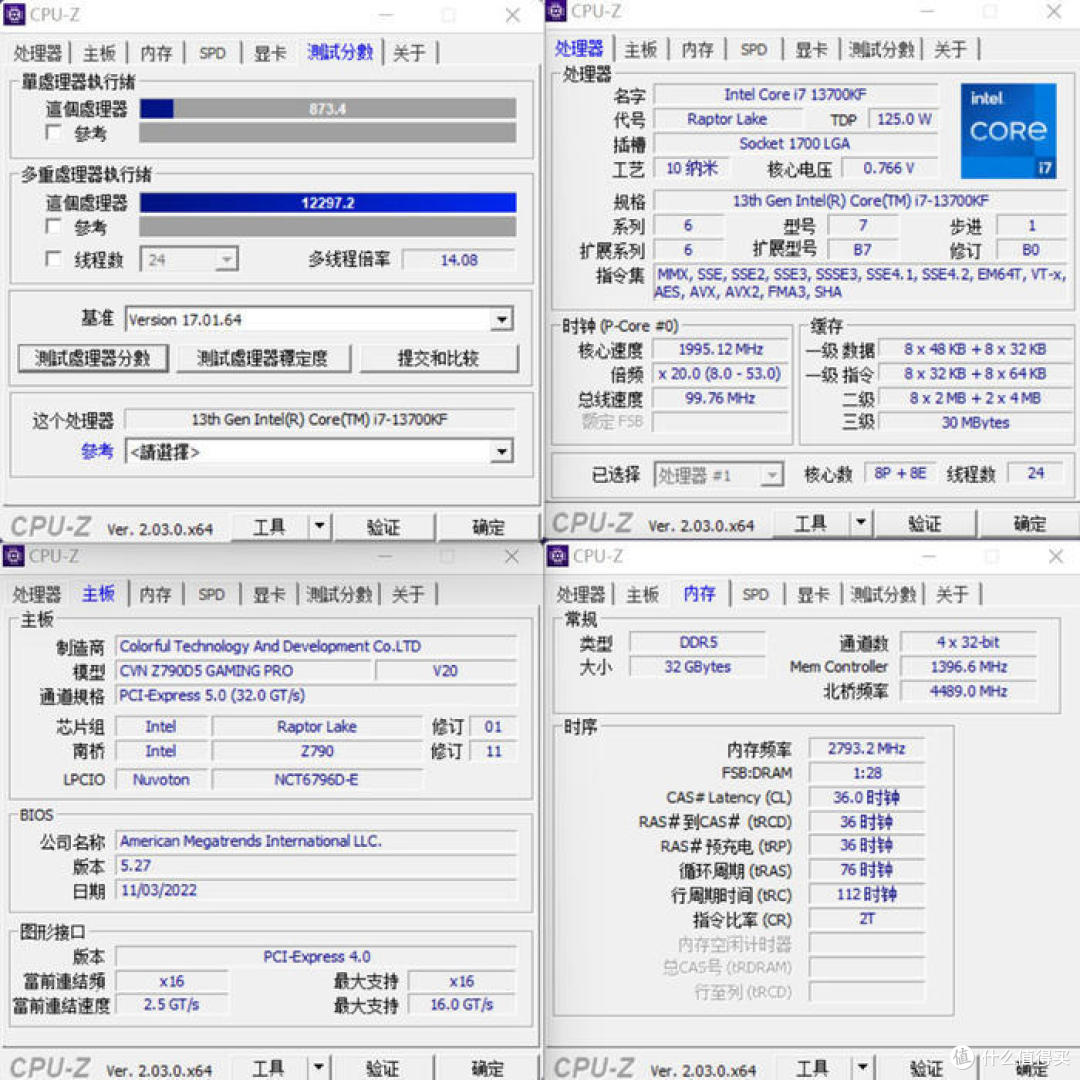The width and height of the screenshot is (1080, 1080).
Task: Switch to SPD tab in memory window
Action: tap(755, 594)
